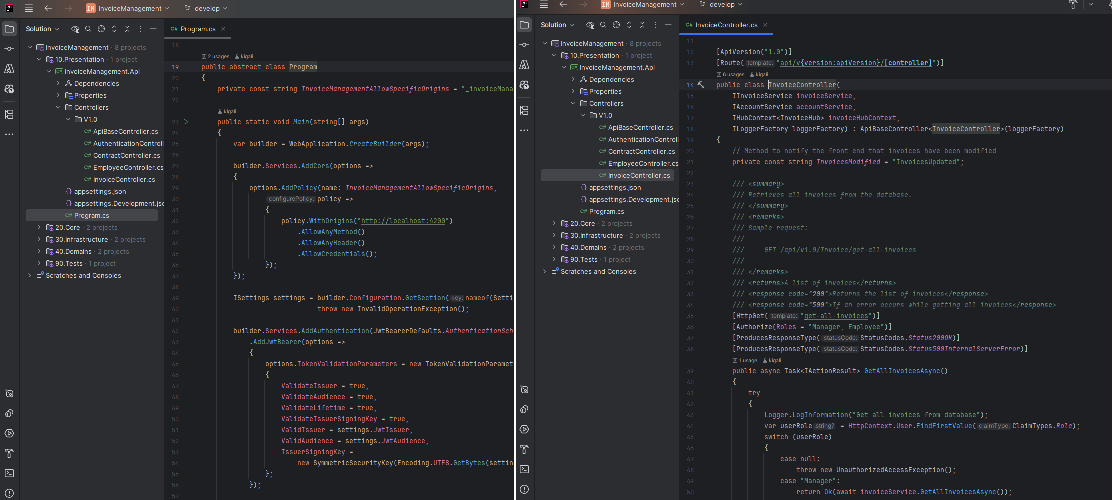This screenshot has width=1113, height=500.
Task: Click run gutter arrow beside Main method
Action: pos(187,122)
